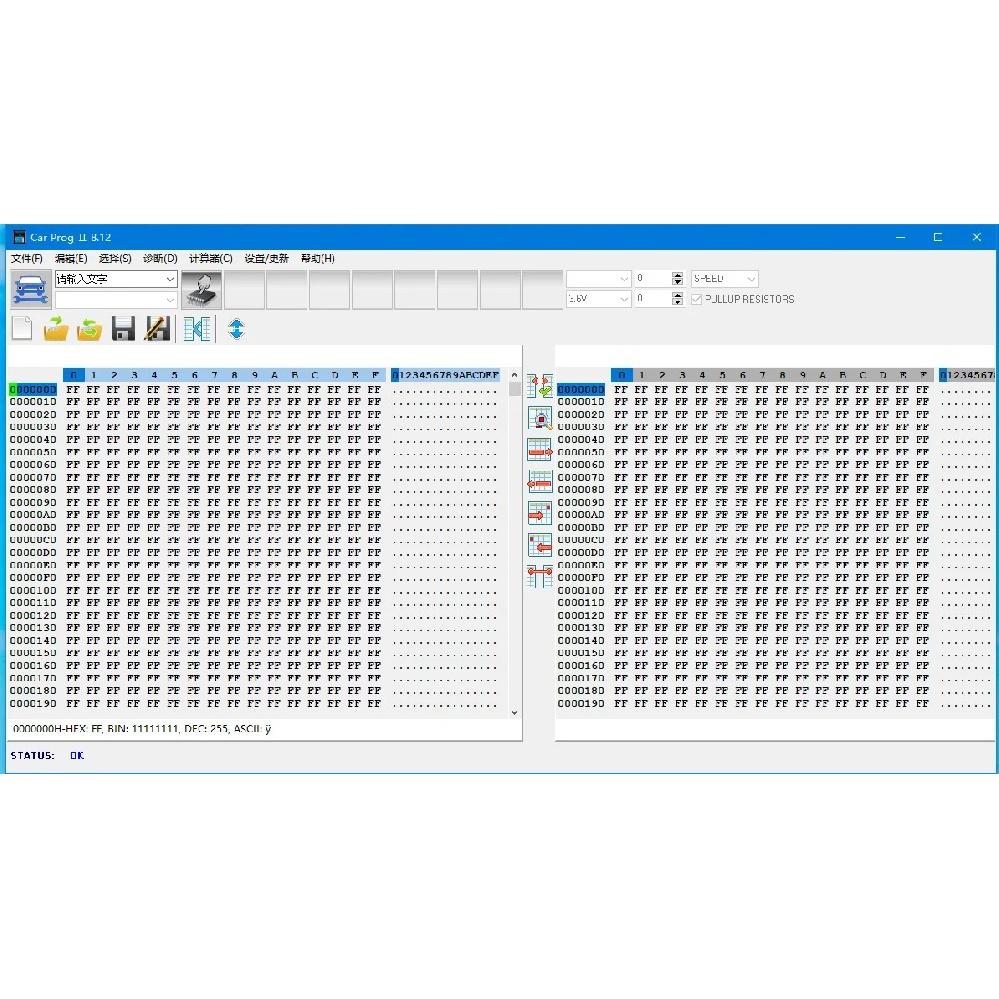Viewport: 999px width, 999px height.
Task: Open the 请输入文字 combo box
Action: (116, 279)
